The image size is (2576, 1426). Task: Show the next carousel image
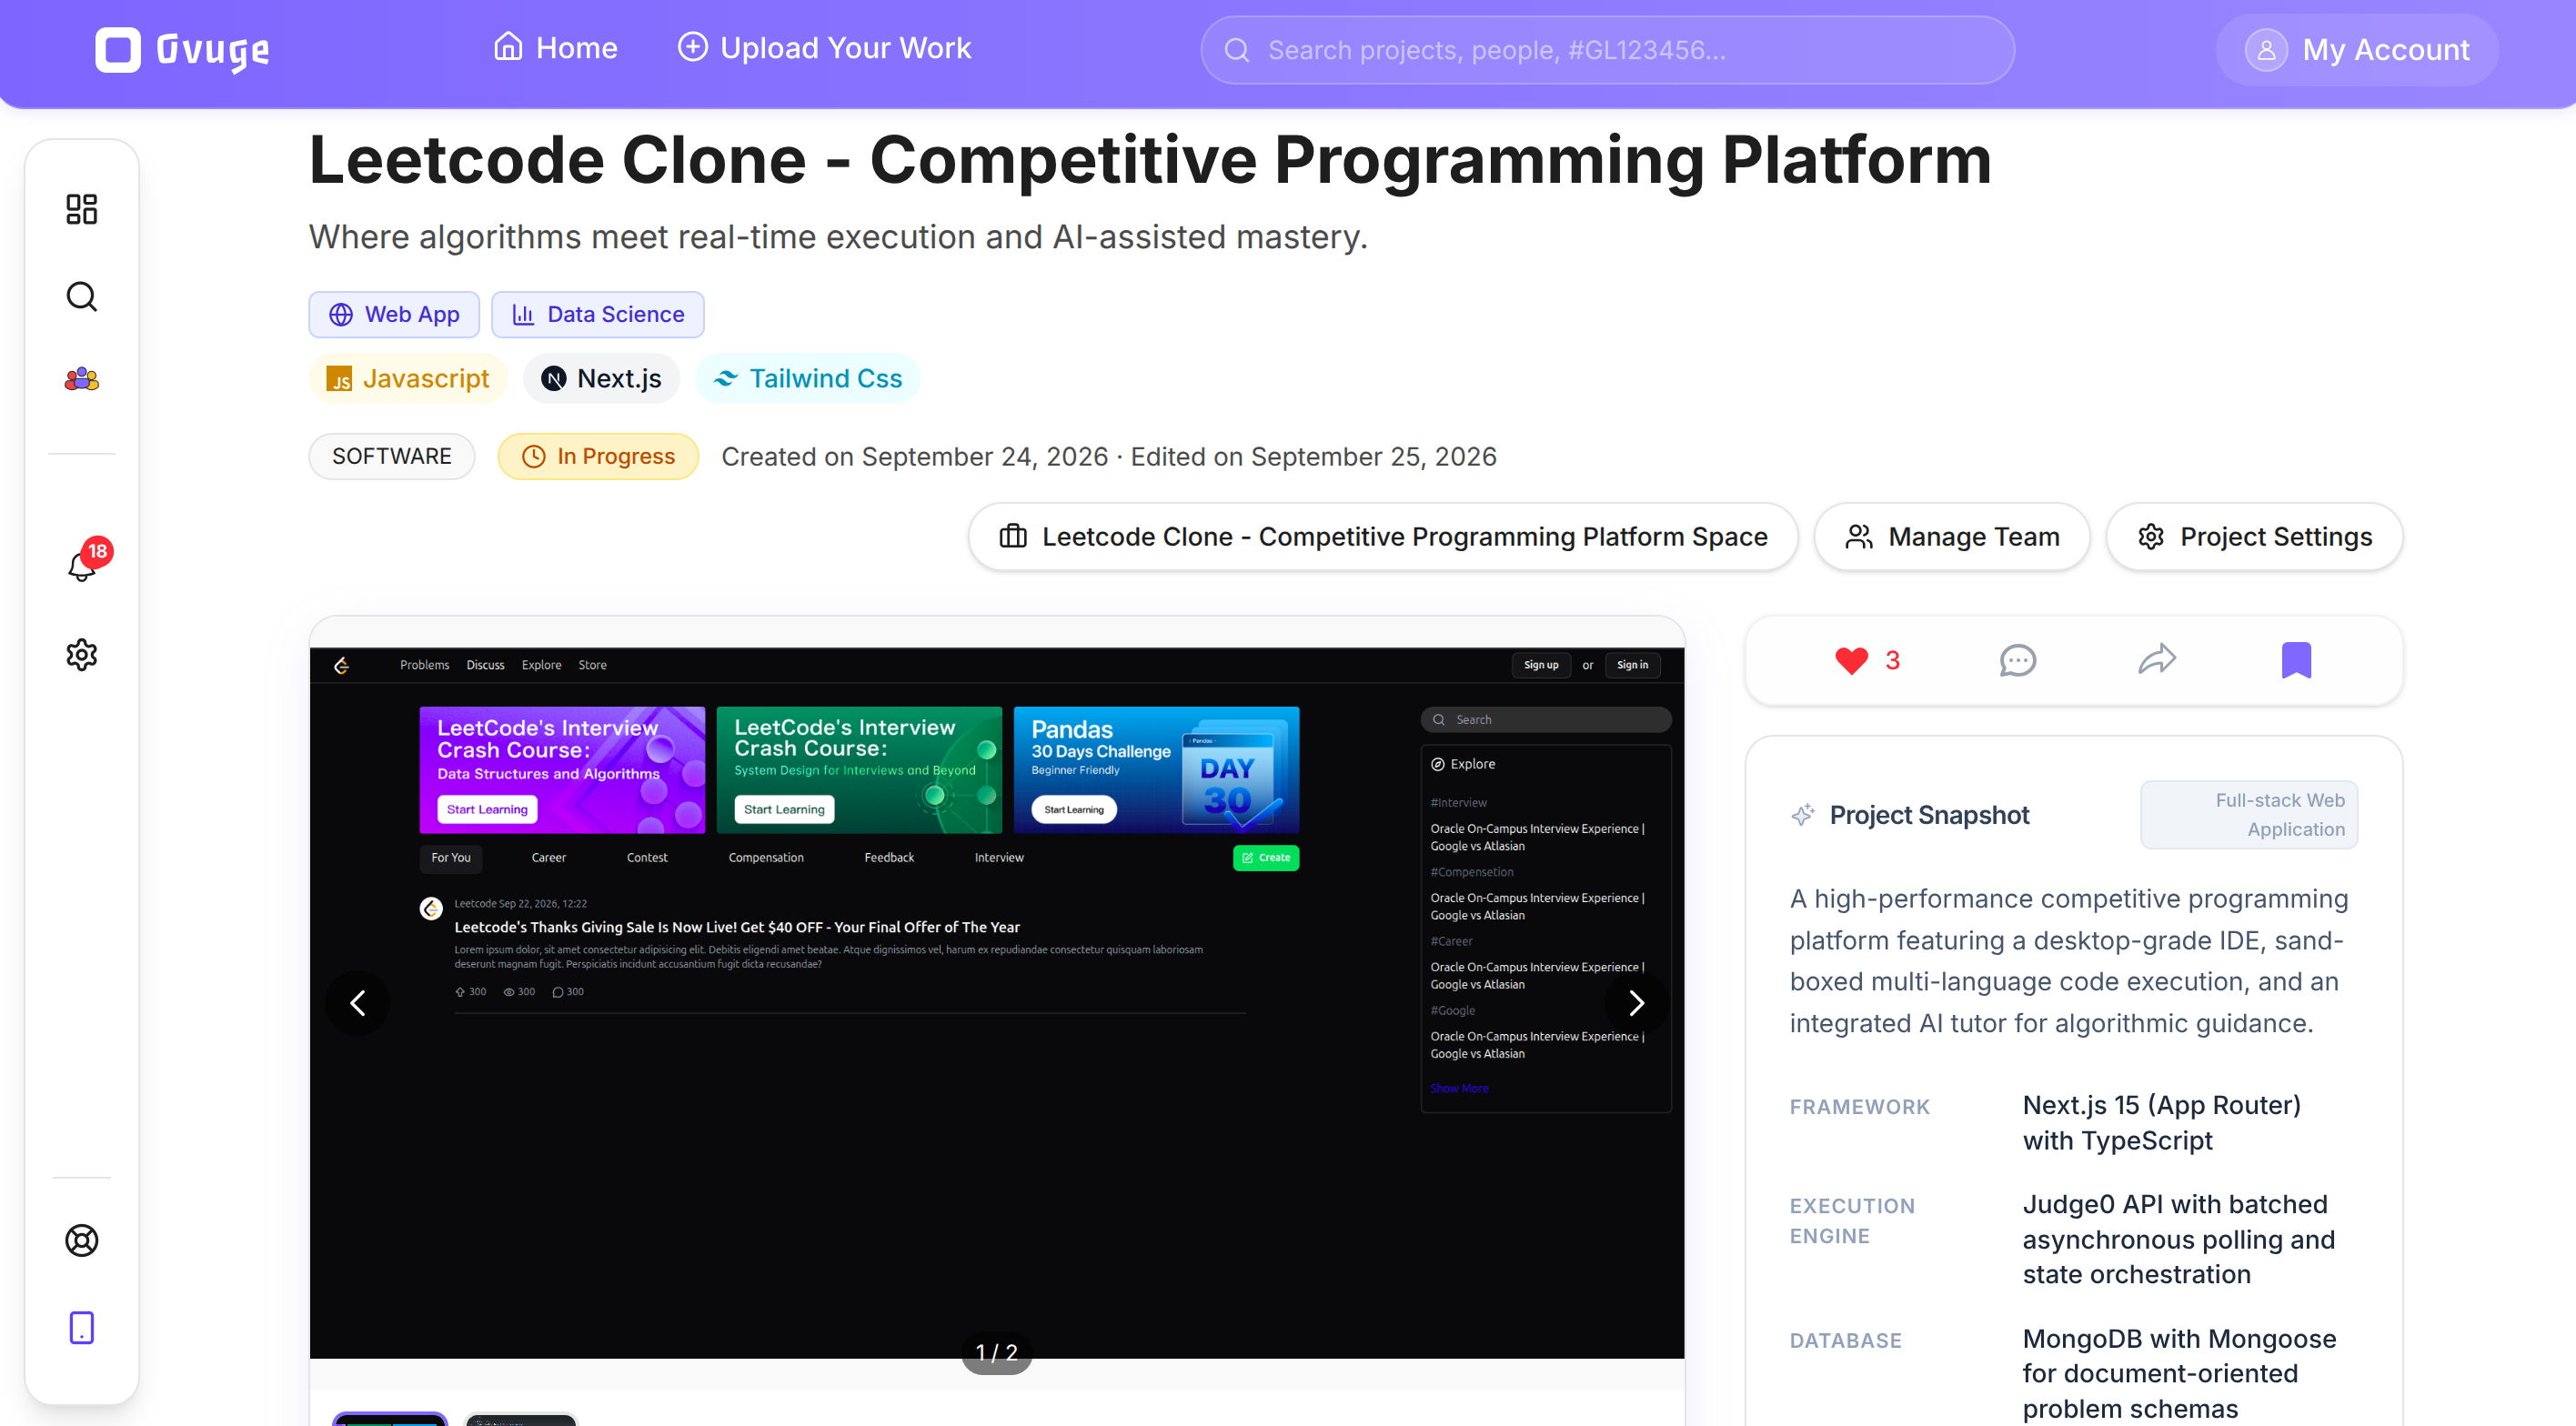[x=1636, y=1003]
